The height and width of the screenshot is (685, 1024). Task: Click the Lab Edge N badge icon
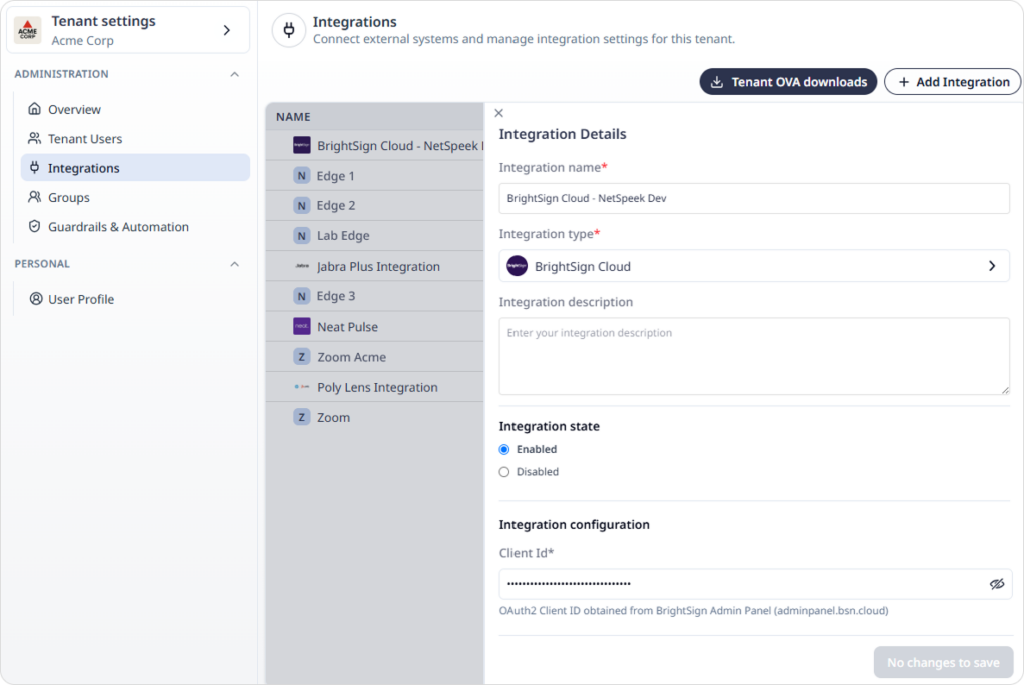[302, 236]
